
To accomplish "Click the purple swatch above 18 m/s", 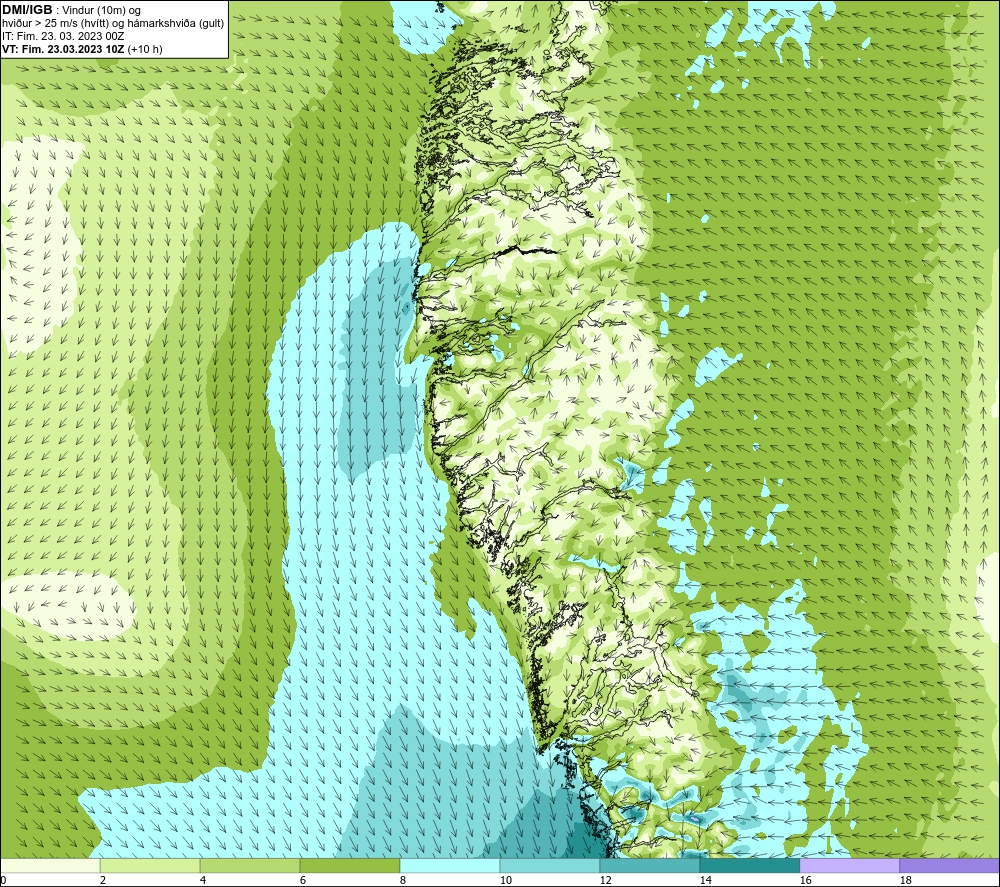I will click(950, 866).
